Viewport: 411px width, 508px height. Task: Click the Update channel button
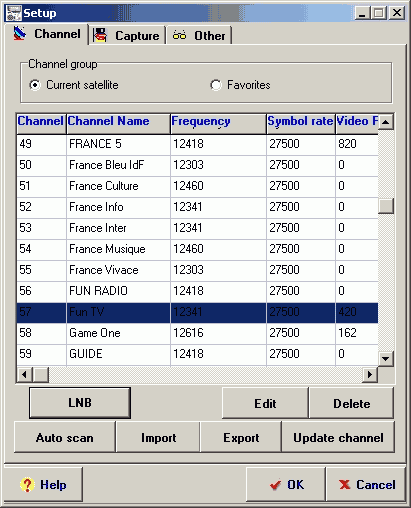338,437
